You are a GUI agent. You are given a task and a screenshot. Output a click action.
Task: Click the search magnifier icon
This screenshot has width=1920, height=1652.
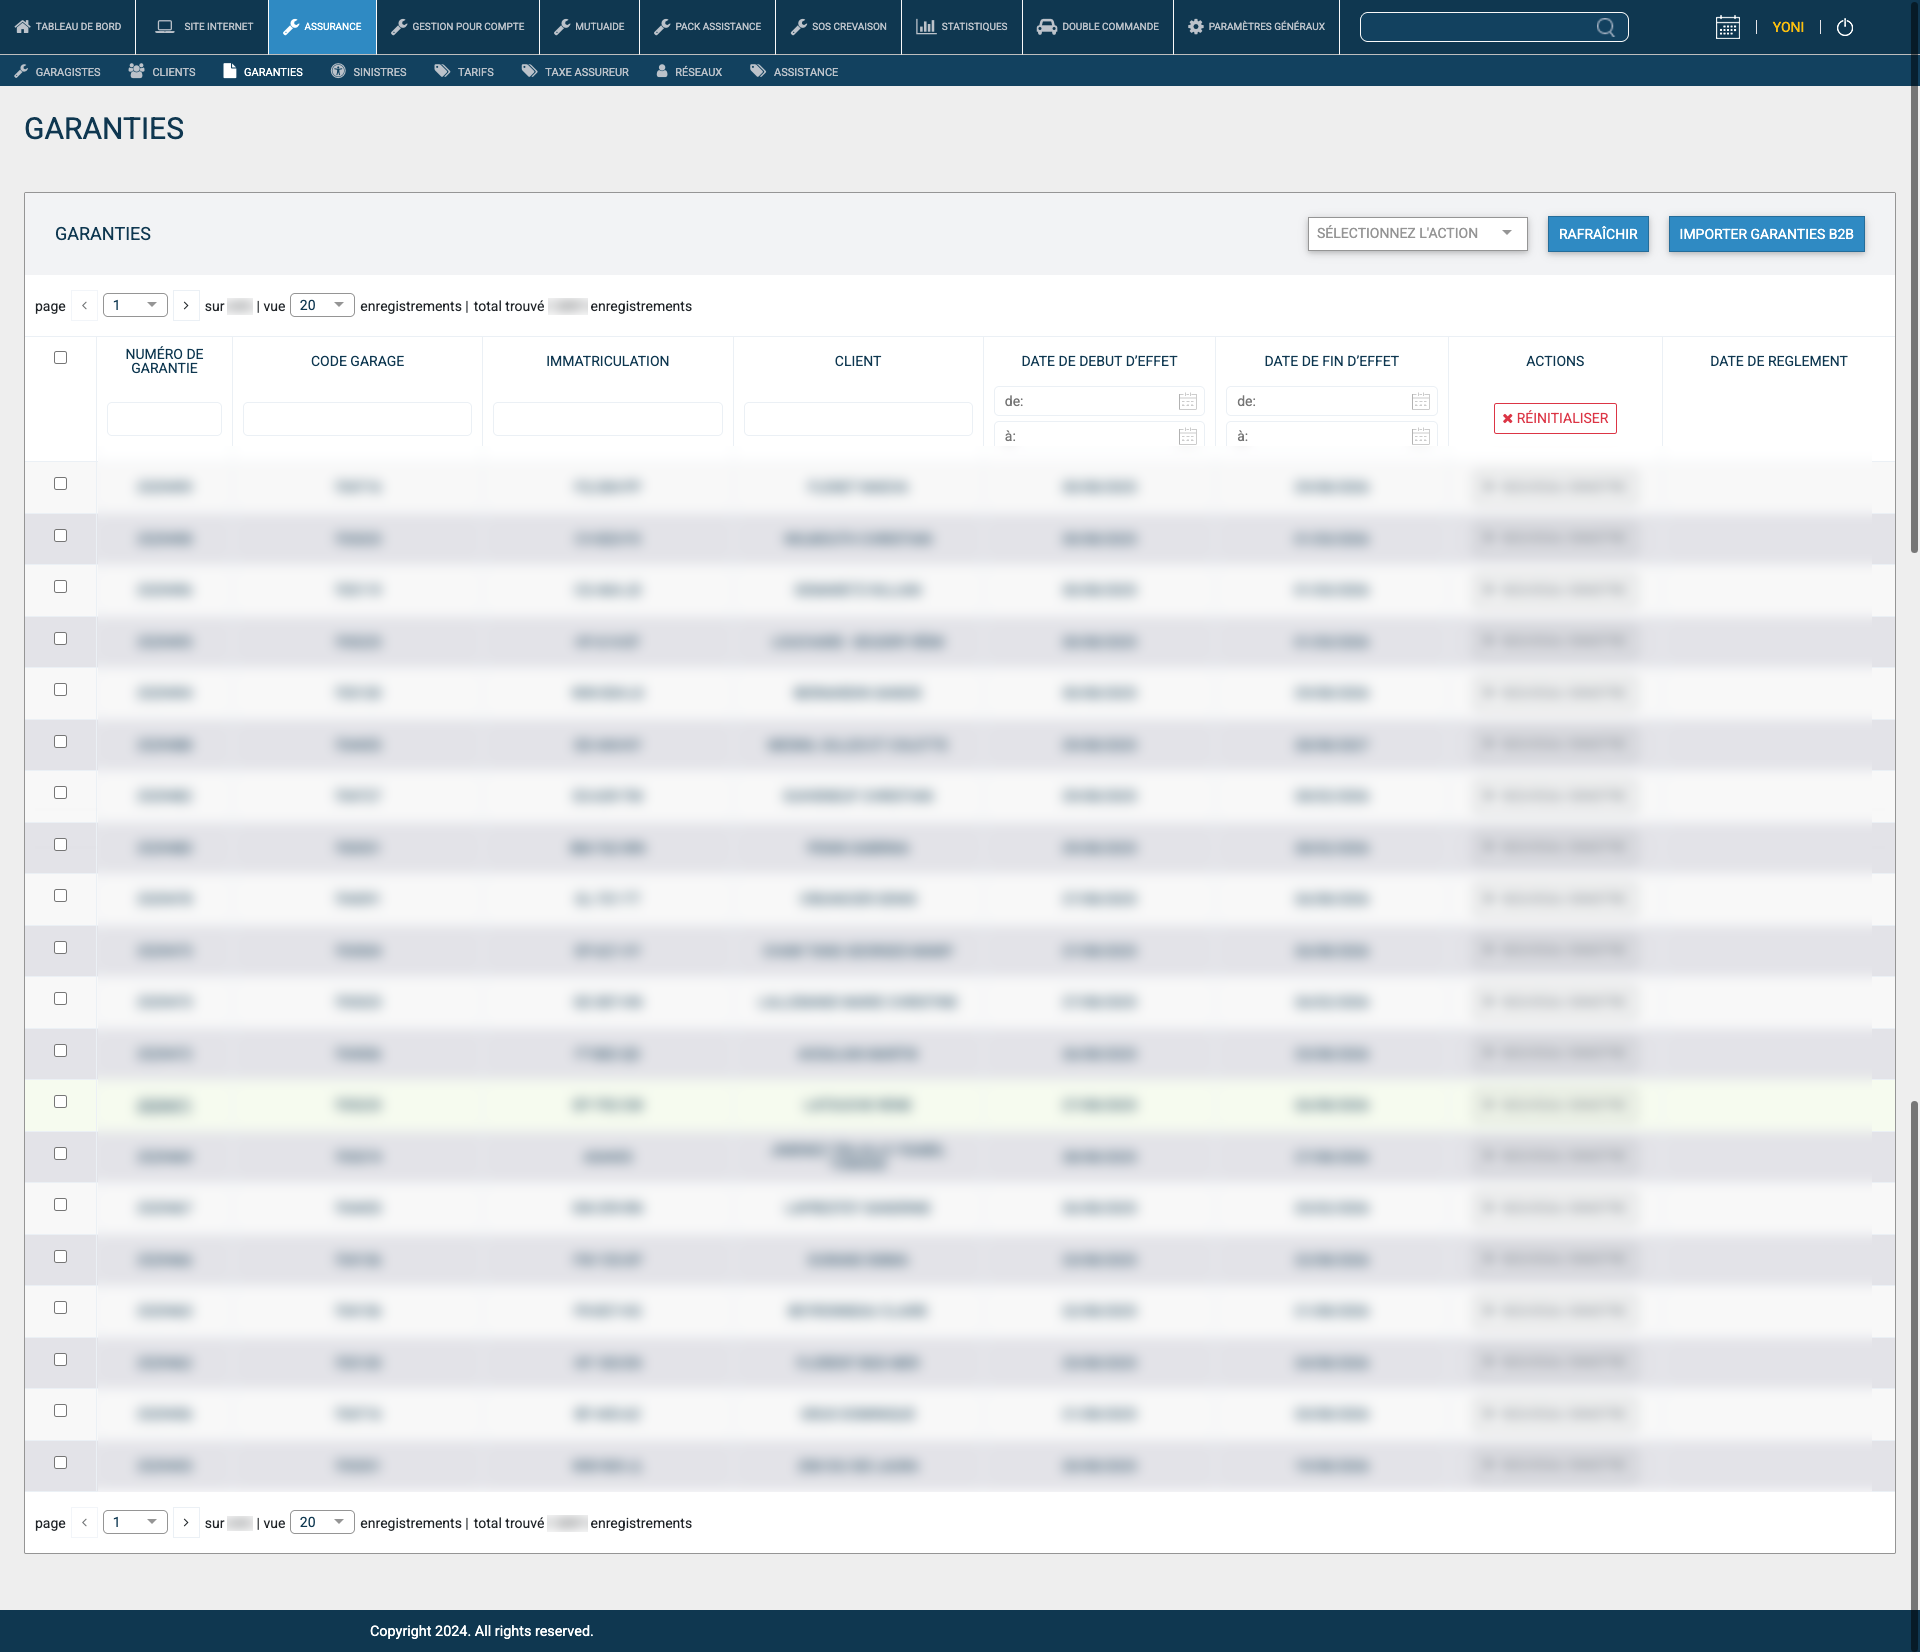pyautogui.click(x=1605, y=27)
